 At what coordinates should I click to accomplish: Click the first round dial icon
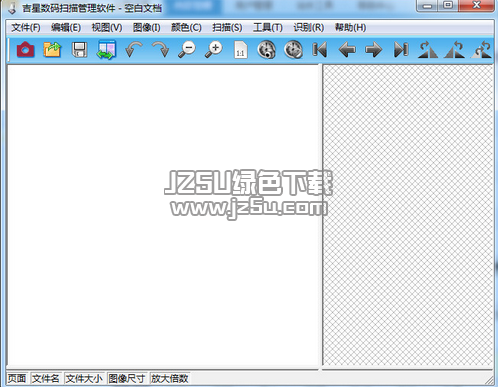(x=266, y=50)
